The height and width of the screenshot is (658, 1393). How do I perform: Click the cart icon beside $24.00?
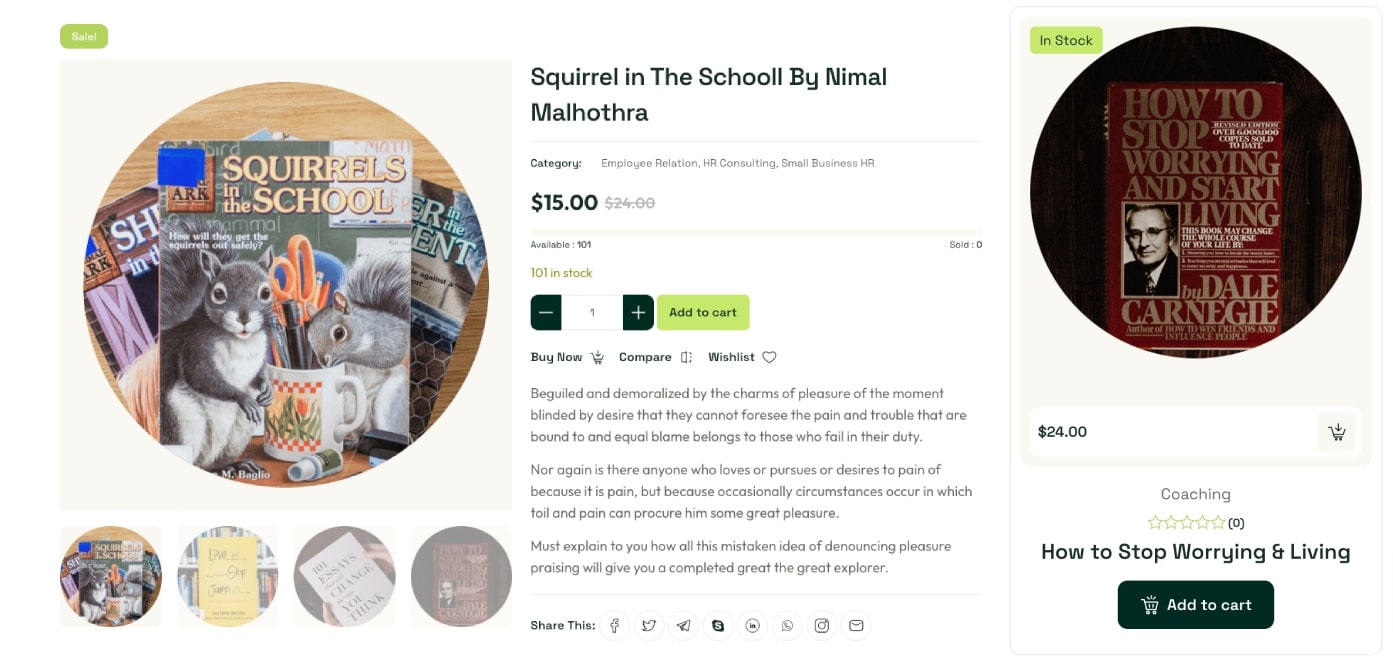coord(1336,432)
